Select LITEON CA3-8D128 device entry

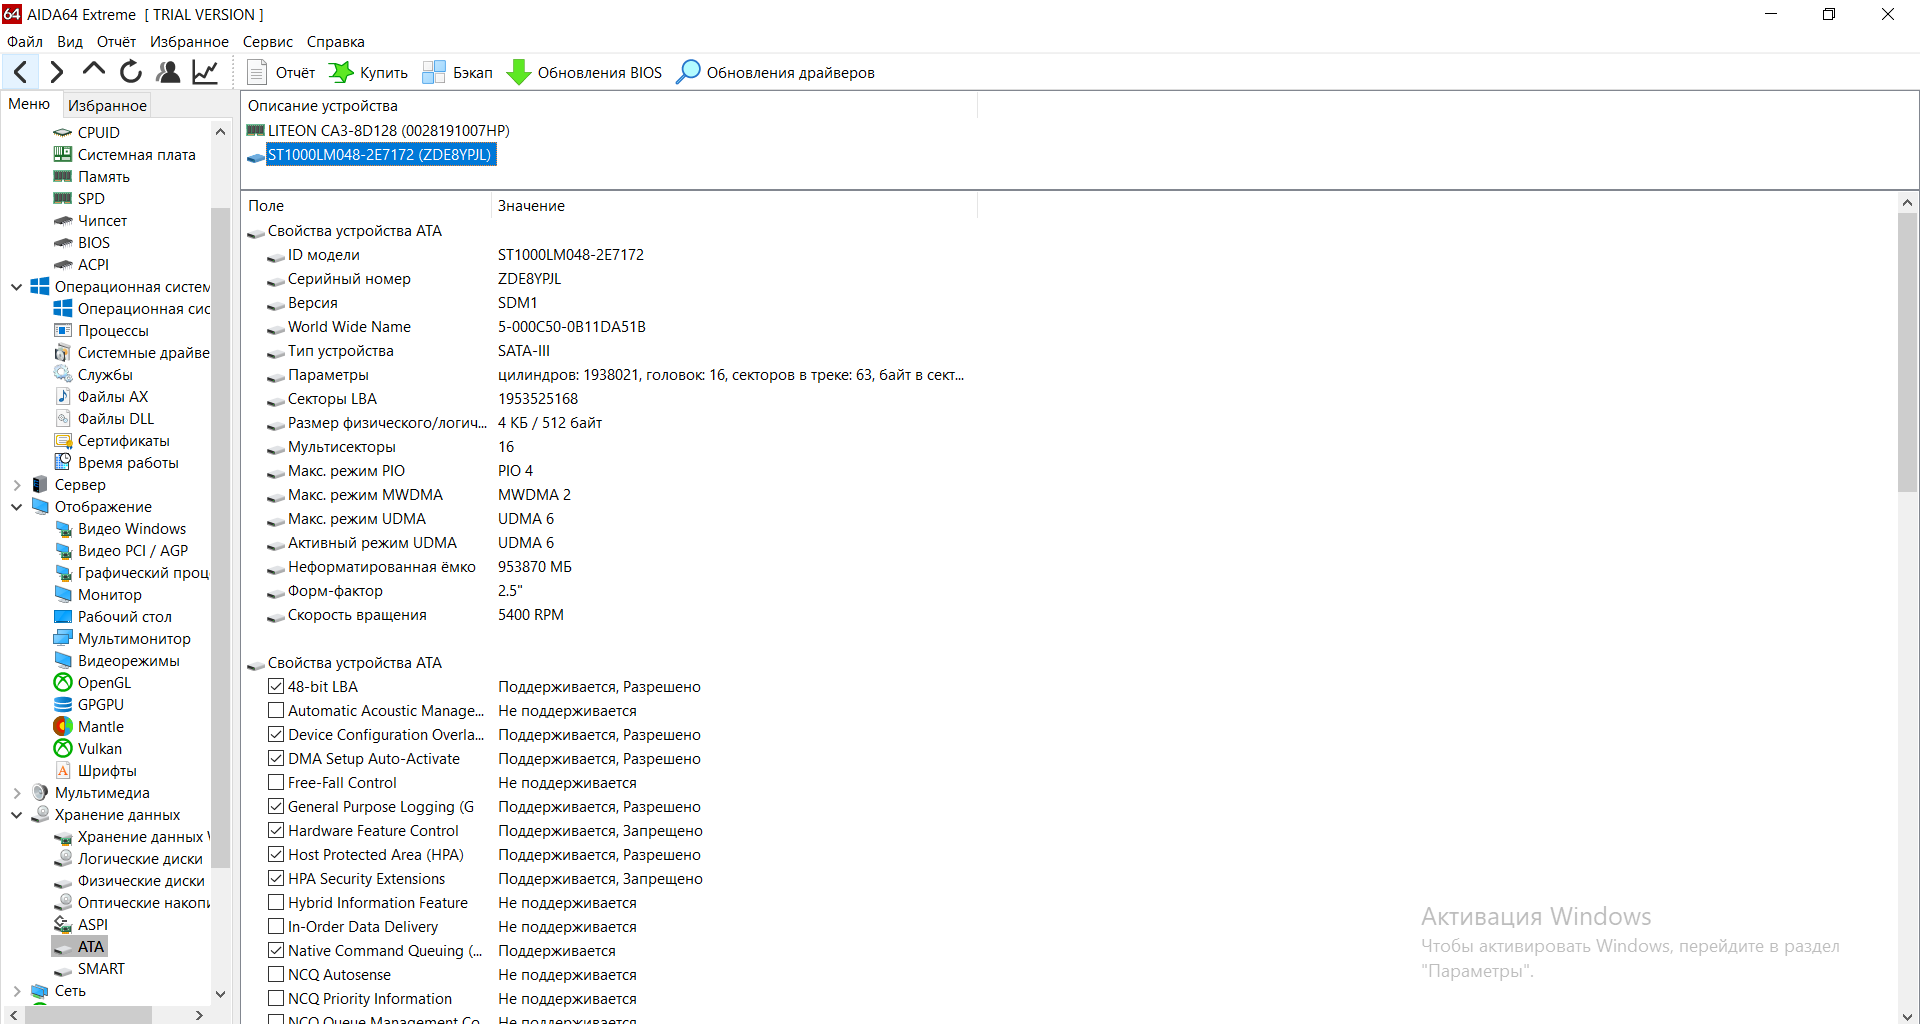click(378, 131)
